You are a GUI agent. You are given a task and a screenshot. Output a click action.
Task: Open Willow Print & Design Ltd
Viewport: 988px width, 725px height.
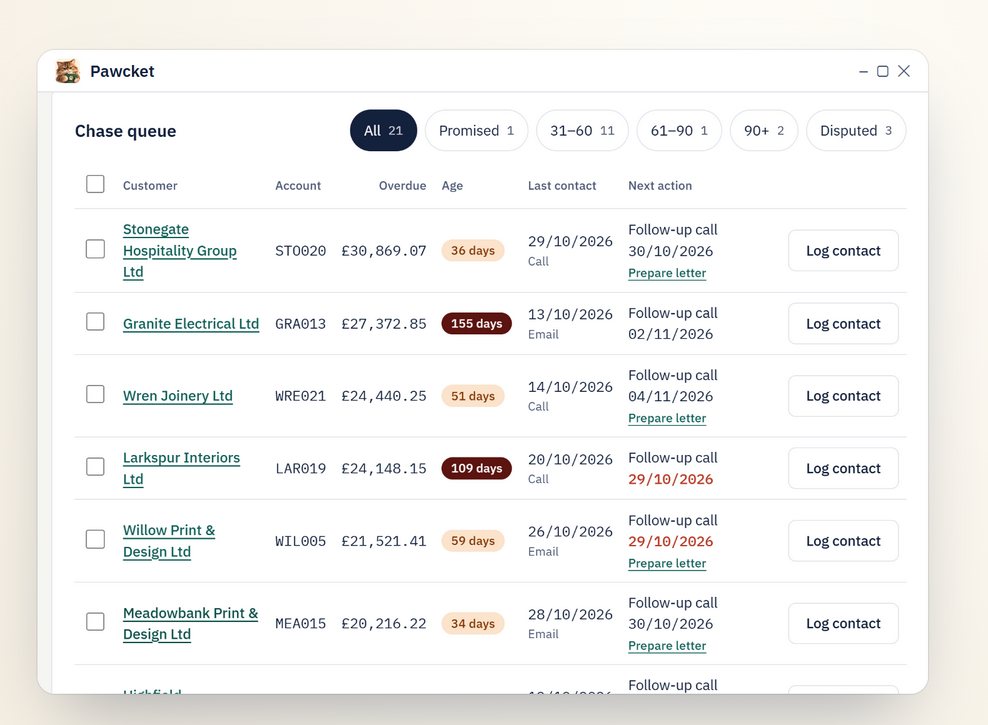coord(169,541)
